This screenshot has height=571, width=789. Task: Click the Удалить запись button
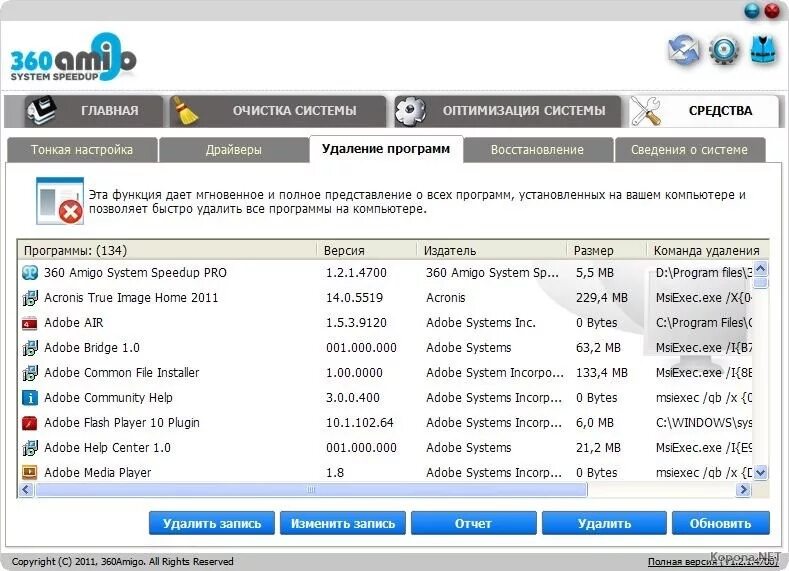[212, 523]
